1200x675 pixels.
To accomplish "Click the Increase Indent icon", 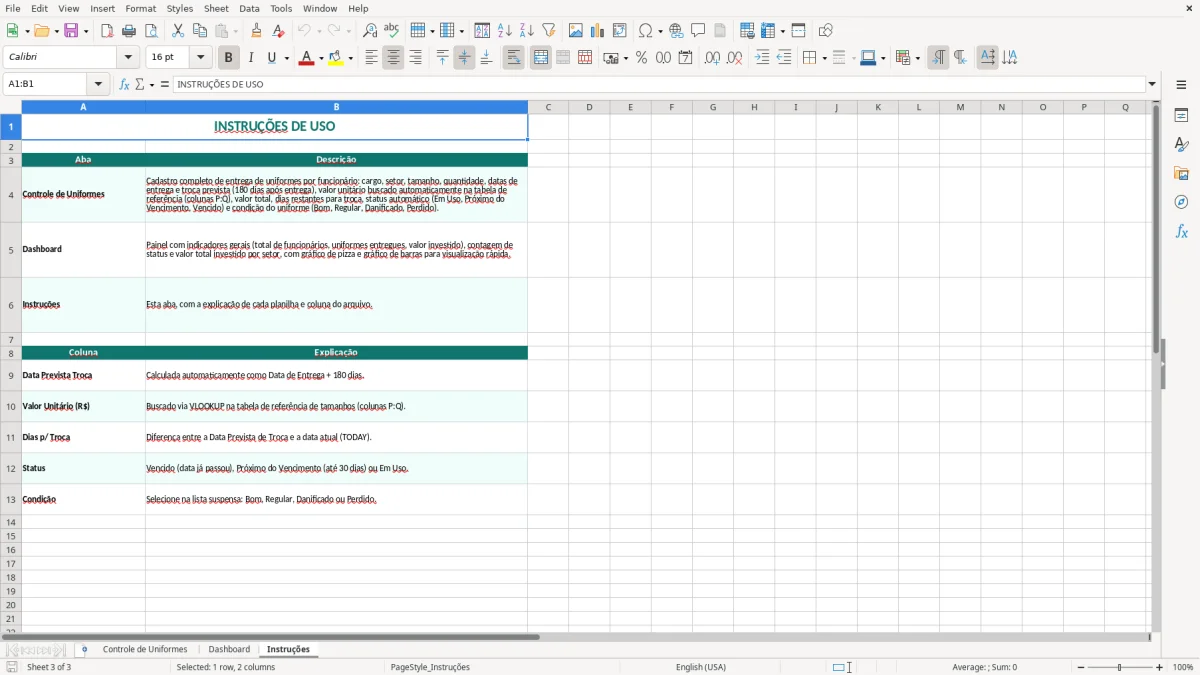I will coord(762,58).
